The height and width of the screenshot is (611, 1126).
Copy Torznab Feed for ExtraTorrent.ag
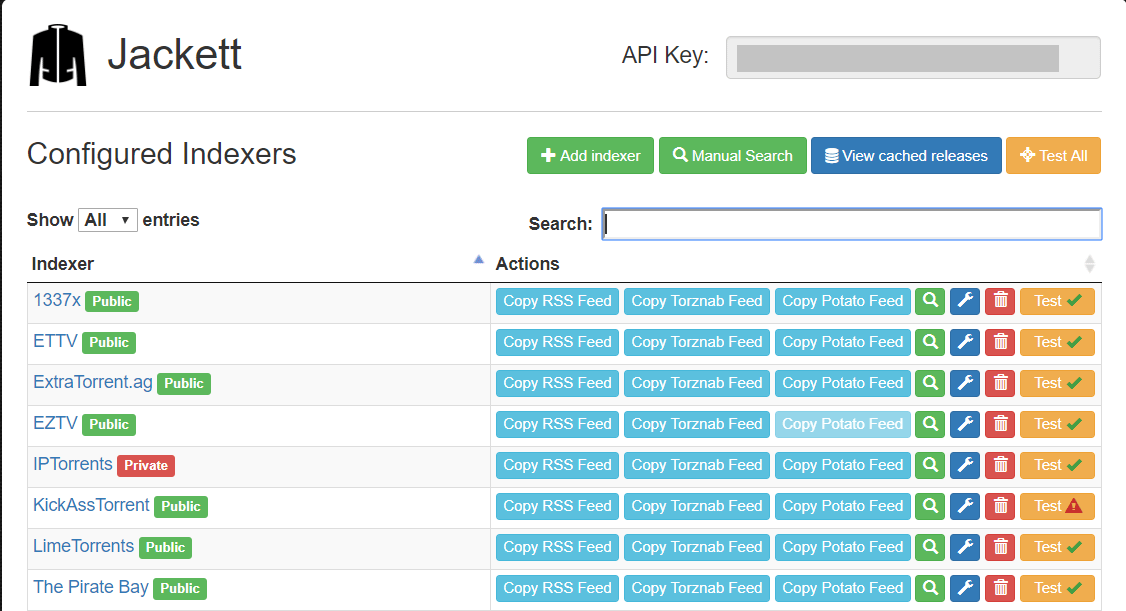coord(697,383)
